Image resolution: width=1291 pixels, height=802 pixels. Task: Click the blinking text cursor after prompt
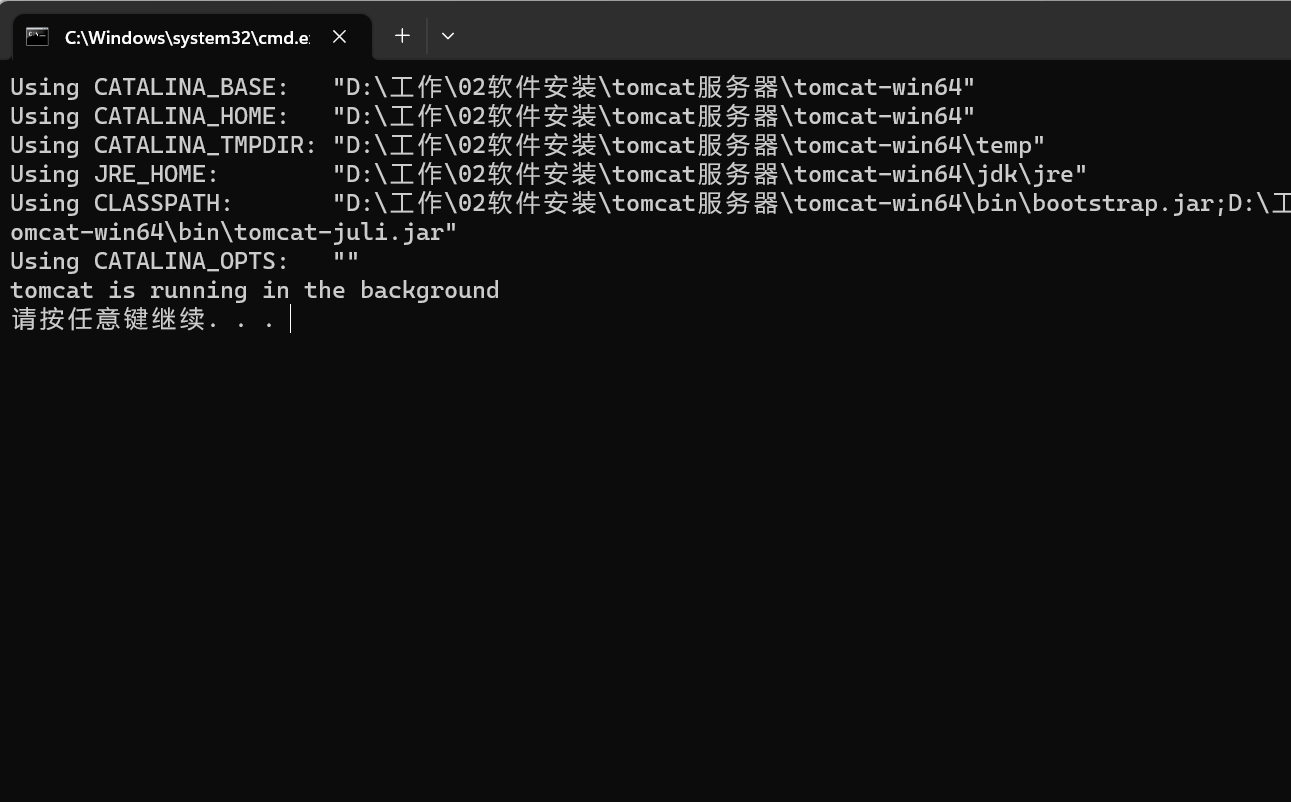click(x=290, y=319)
